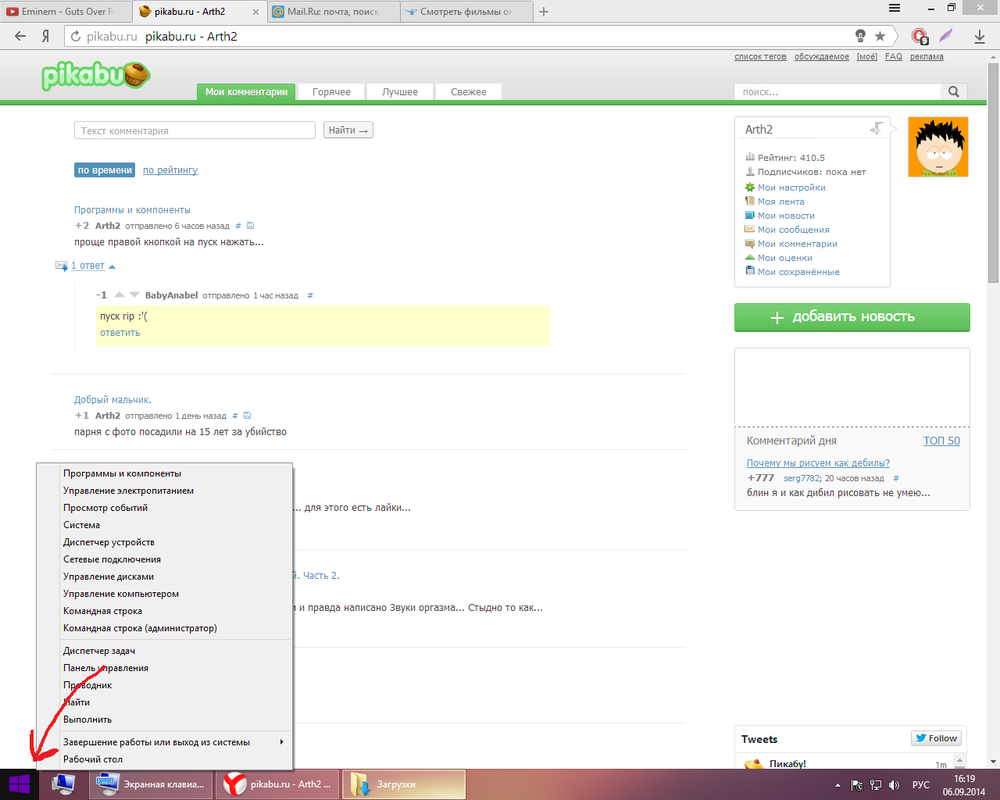Upvote BabyAnabel's comment

[x=119, y=296]
